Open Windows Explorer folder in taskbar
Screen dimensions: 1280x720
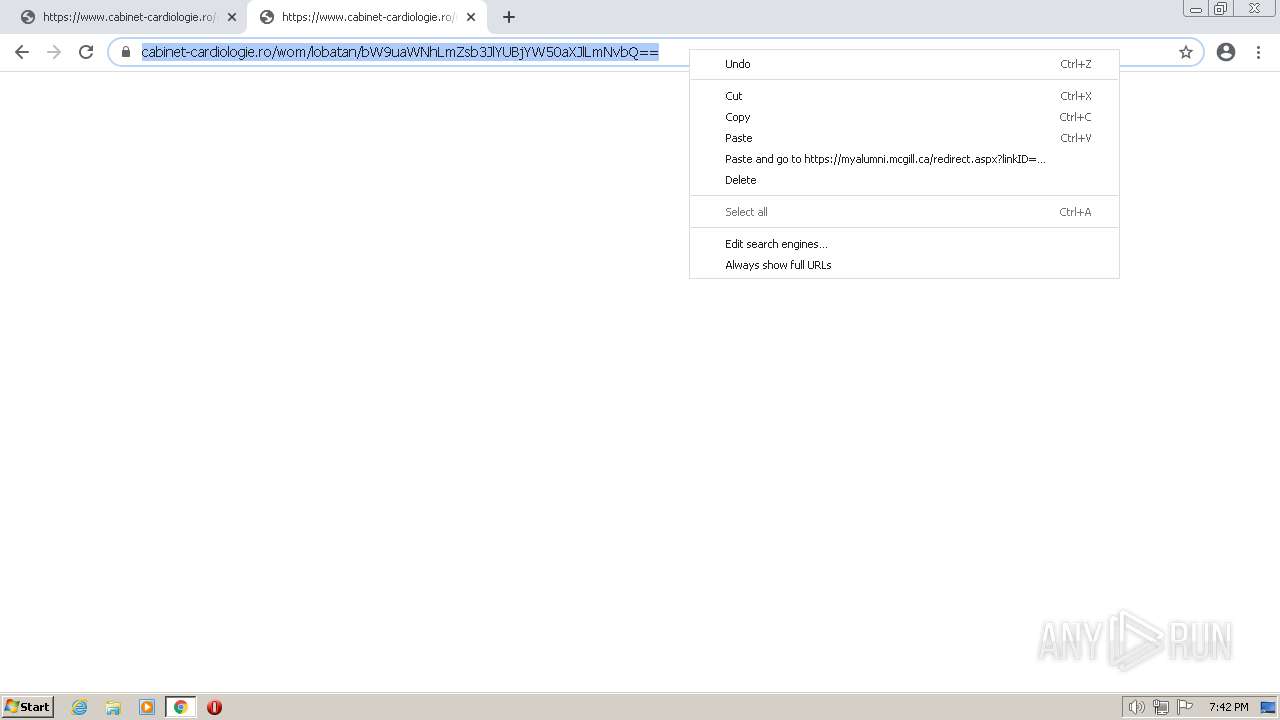pyautogui.click(x=113, y=707)
